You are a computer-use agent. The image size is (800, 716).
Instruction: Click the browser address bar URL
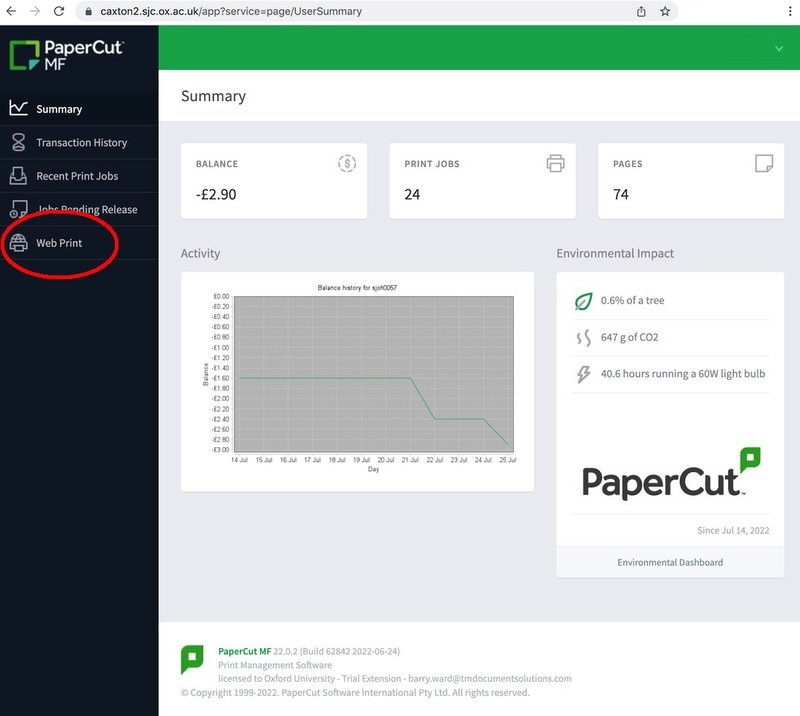231,11
